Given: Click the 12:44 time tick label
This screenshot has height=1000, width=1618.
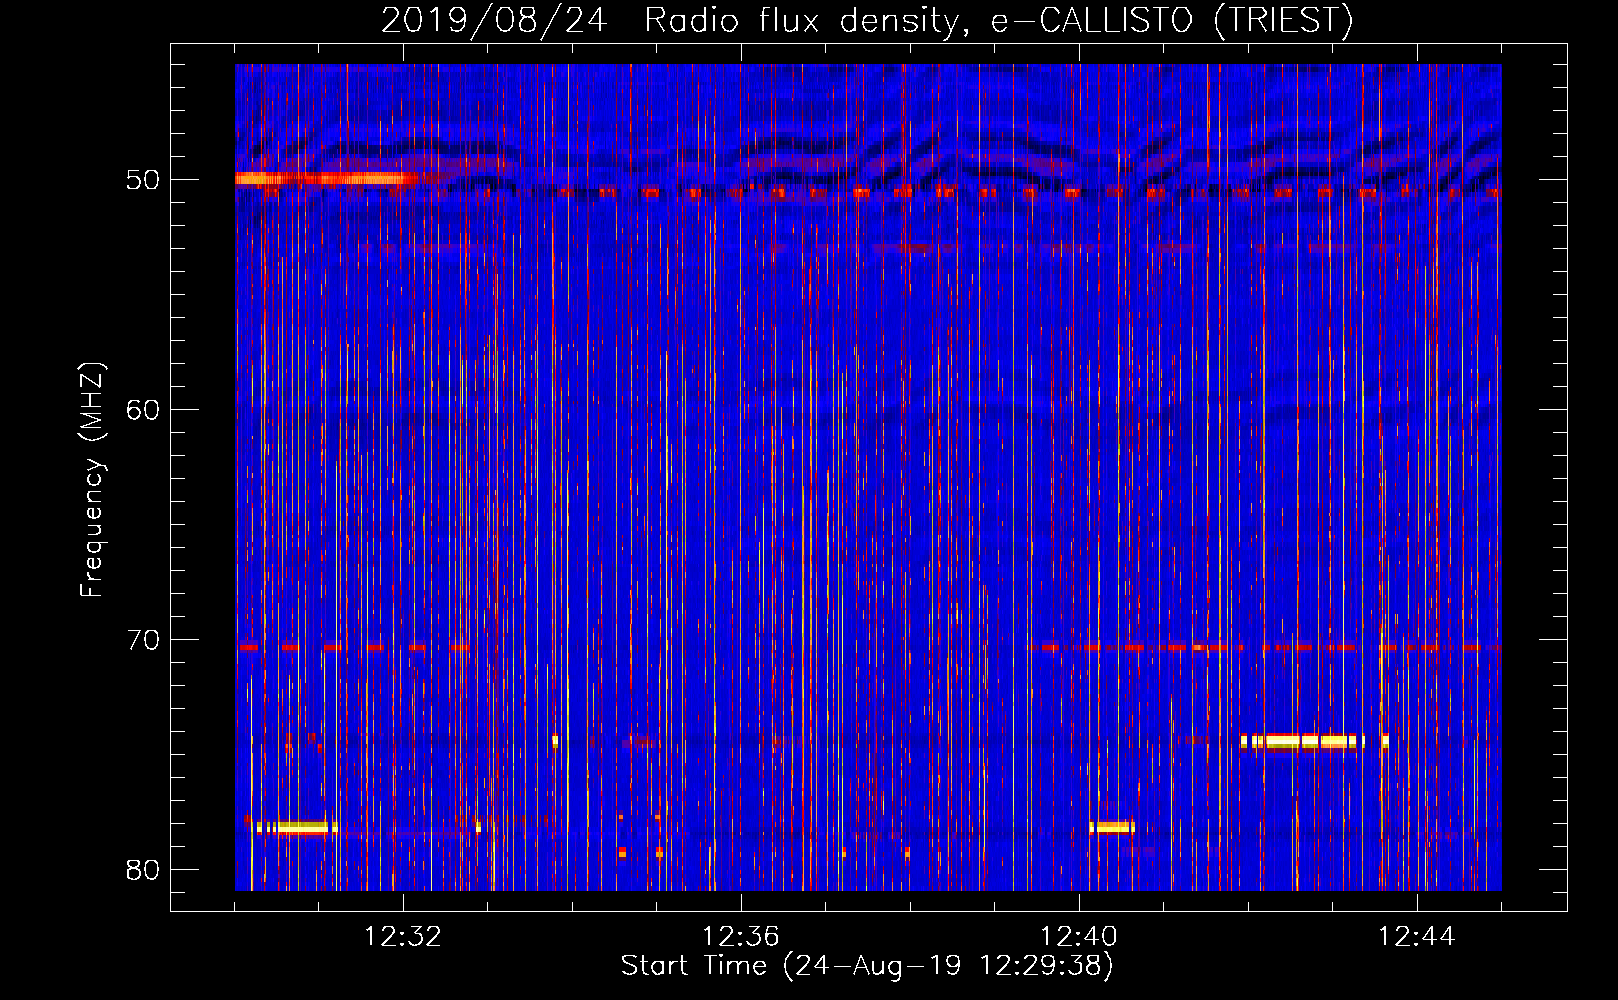Looking at the screenshot, I should [x=1417, y=937].
